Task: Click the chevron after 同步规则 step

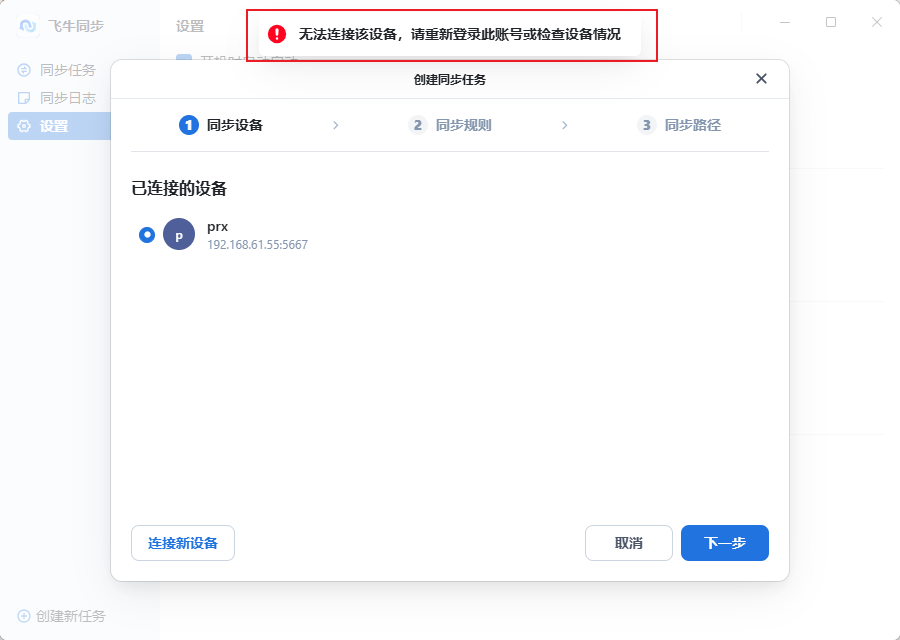Action: click(565, 125)
